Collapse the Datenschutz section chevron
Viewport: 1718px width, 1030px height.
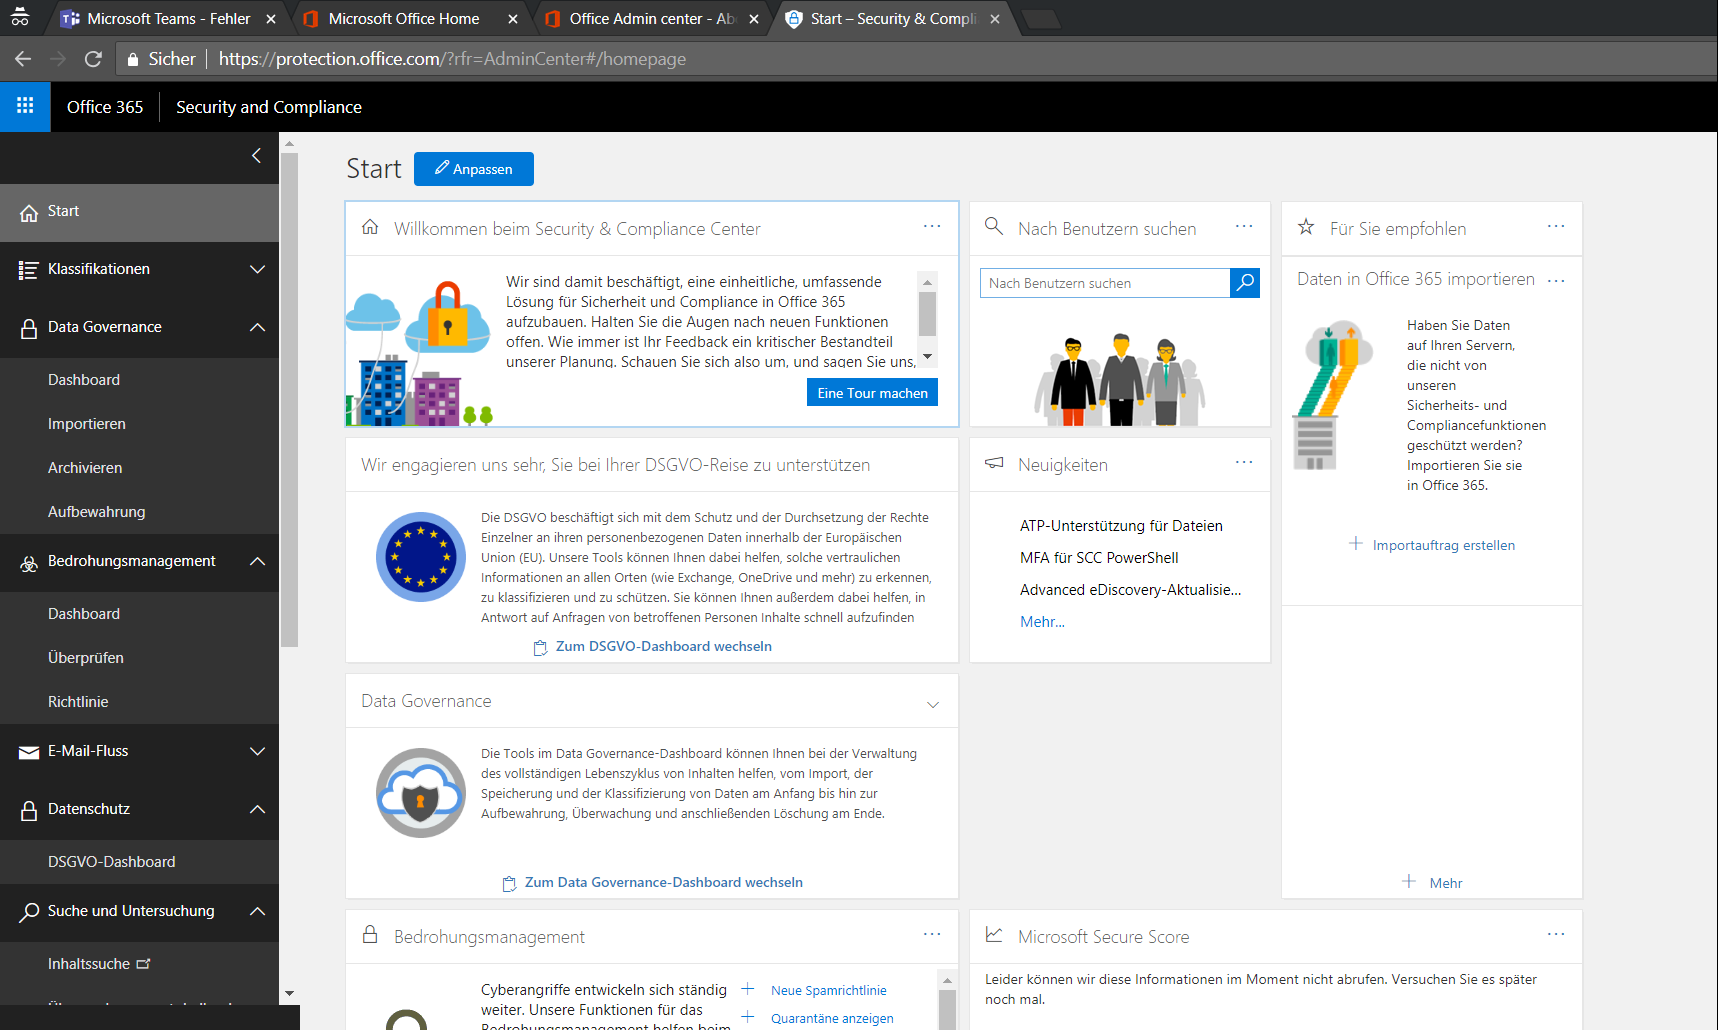[257, 809]
